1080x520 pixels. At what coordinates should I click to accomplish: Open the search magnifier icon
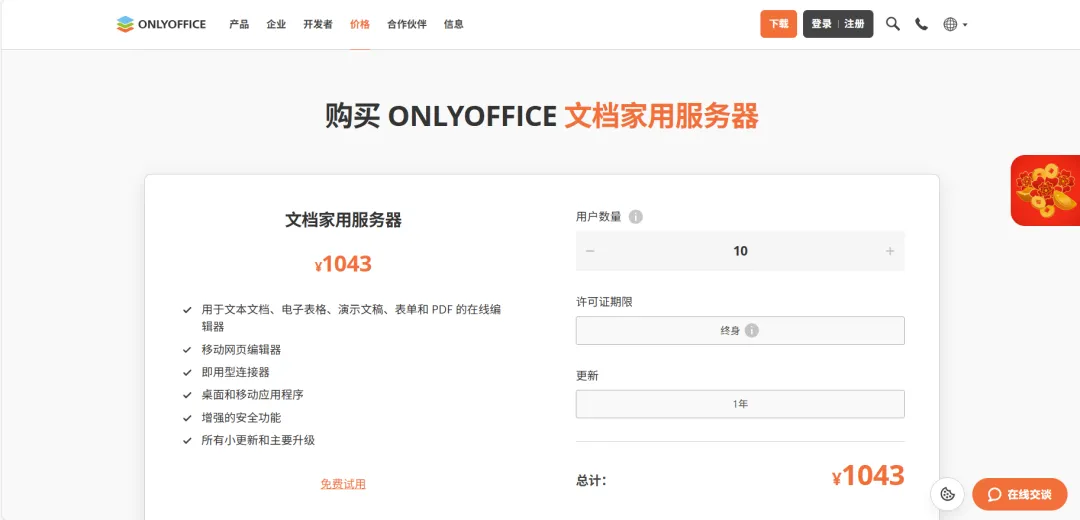click(893, 24)
